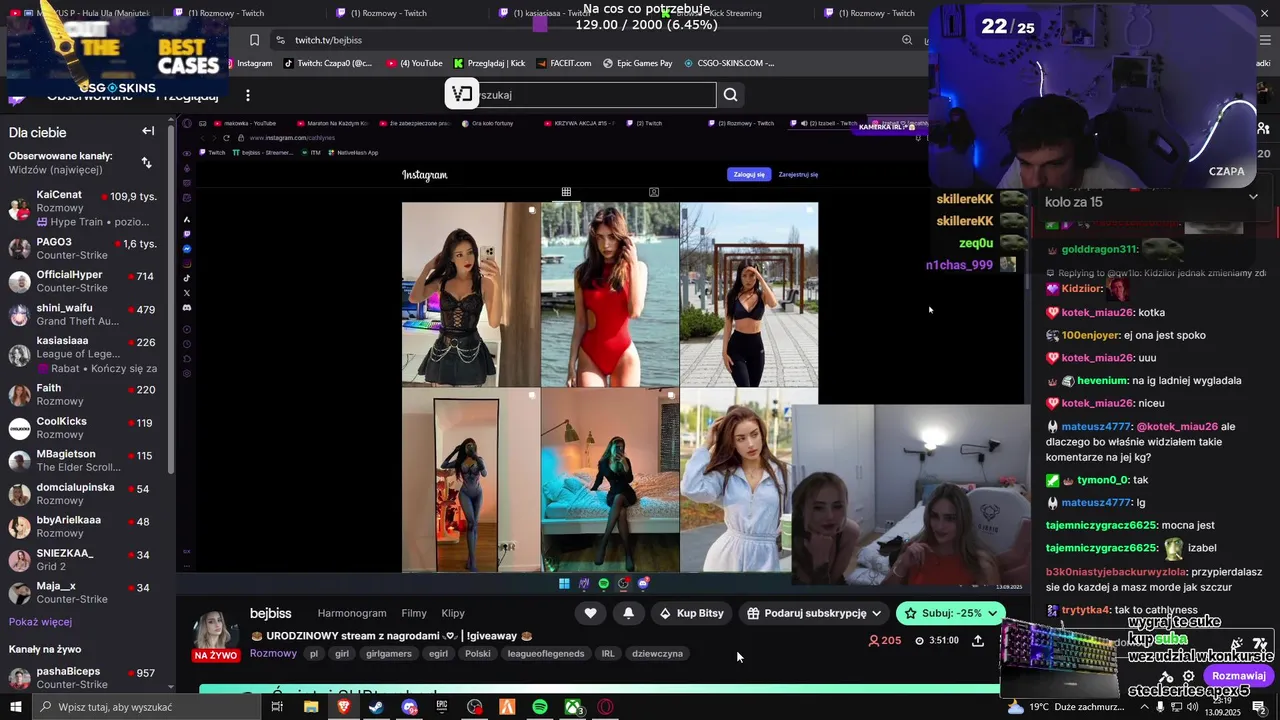Open pashaBiceps live channel in sidebar

click(84, 677)
